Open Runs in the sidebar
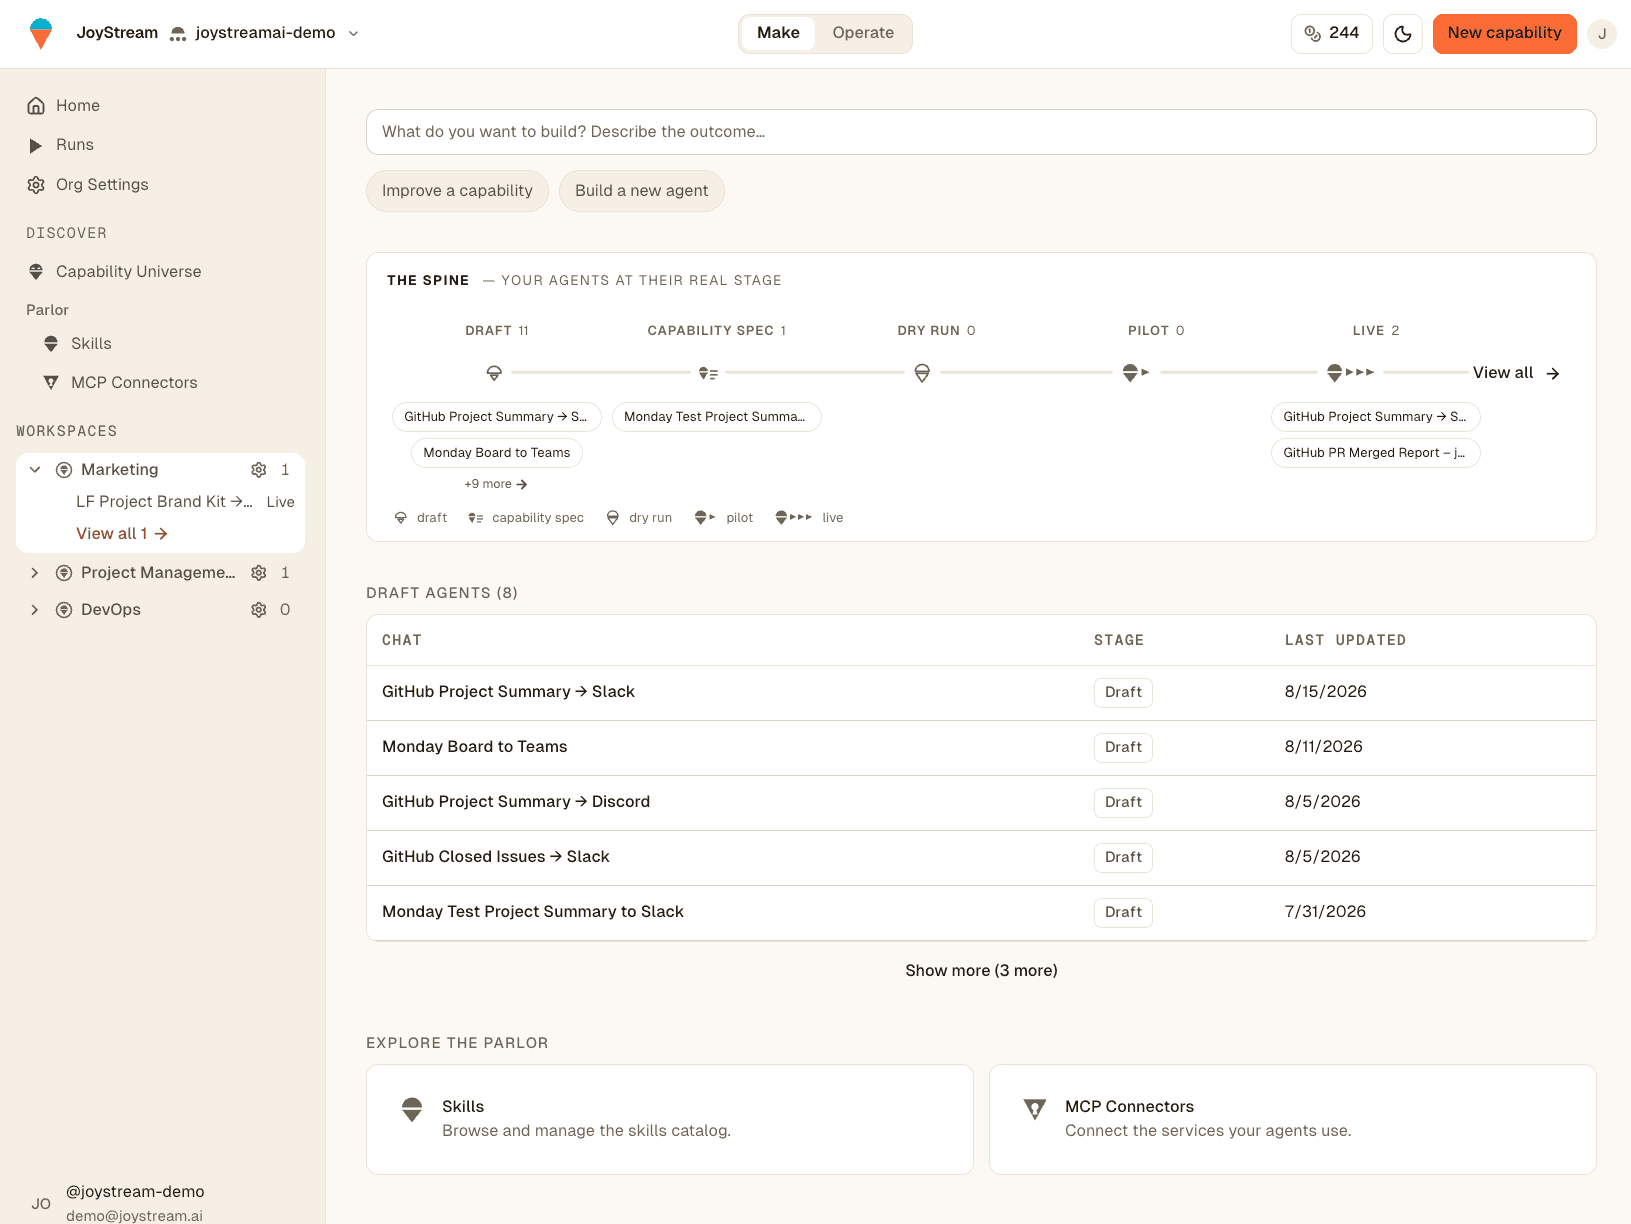 coord(75,145)
